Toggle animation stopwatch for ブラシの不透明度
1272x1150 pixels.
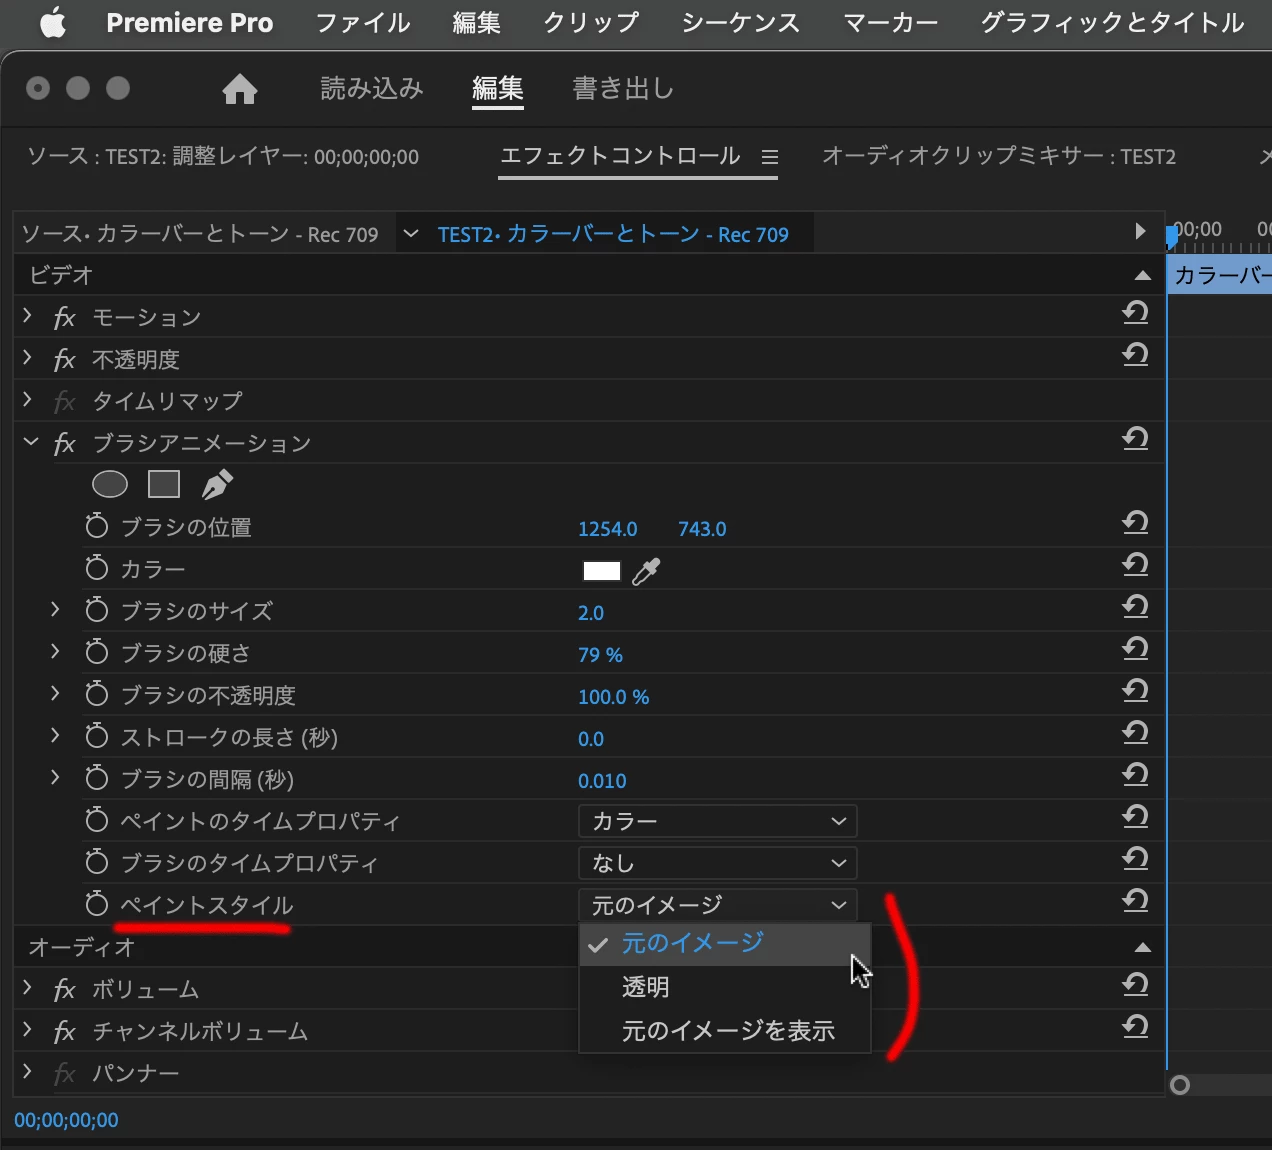point(96,694)
